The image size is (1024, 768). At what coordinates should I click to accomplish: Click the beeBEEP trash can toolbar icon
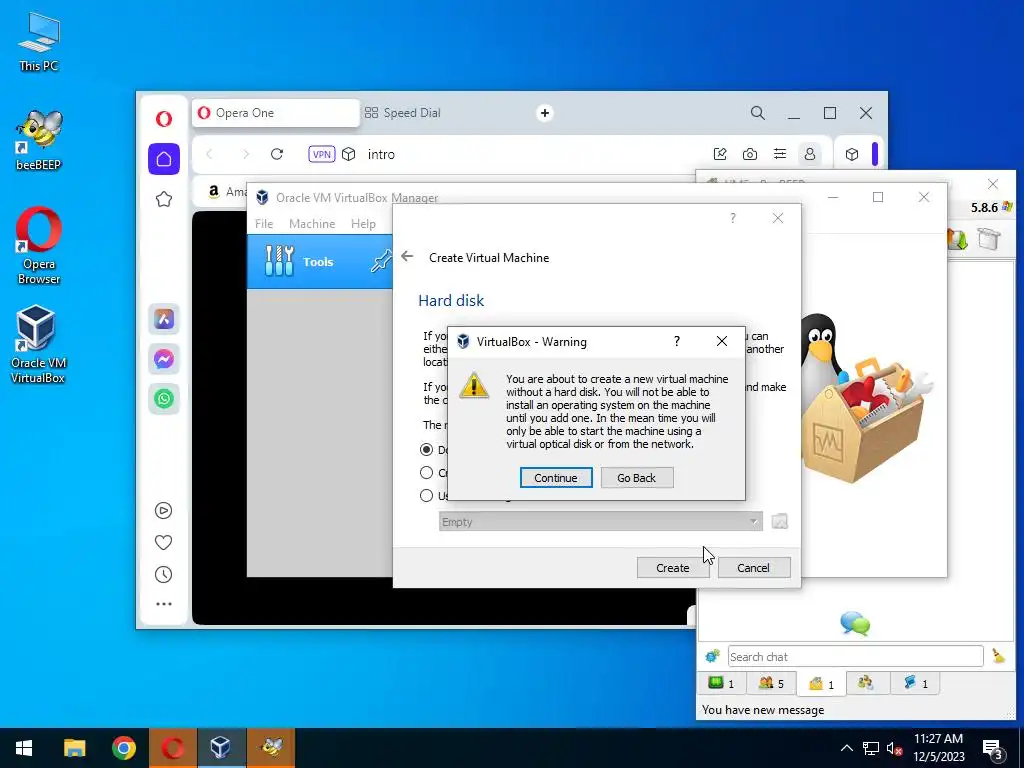[989, 238]
